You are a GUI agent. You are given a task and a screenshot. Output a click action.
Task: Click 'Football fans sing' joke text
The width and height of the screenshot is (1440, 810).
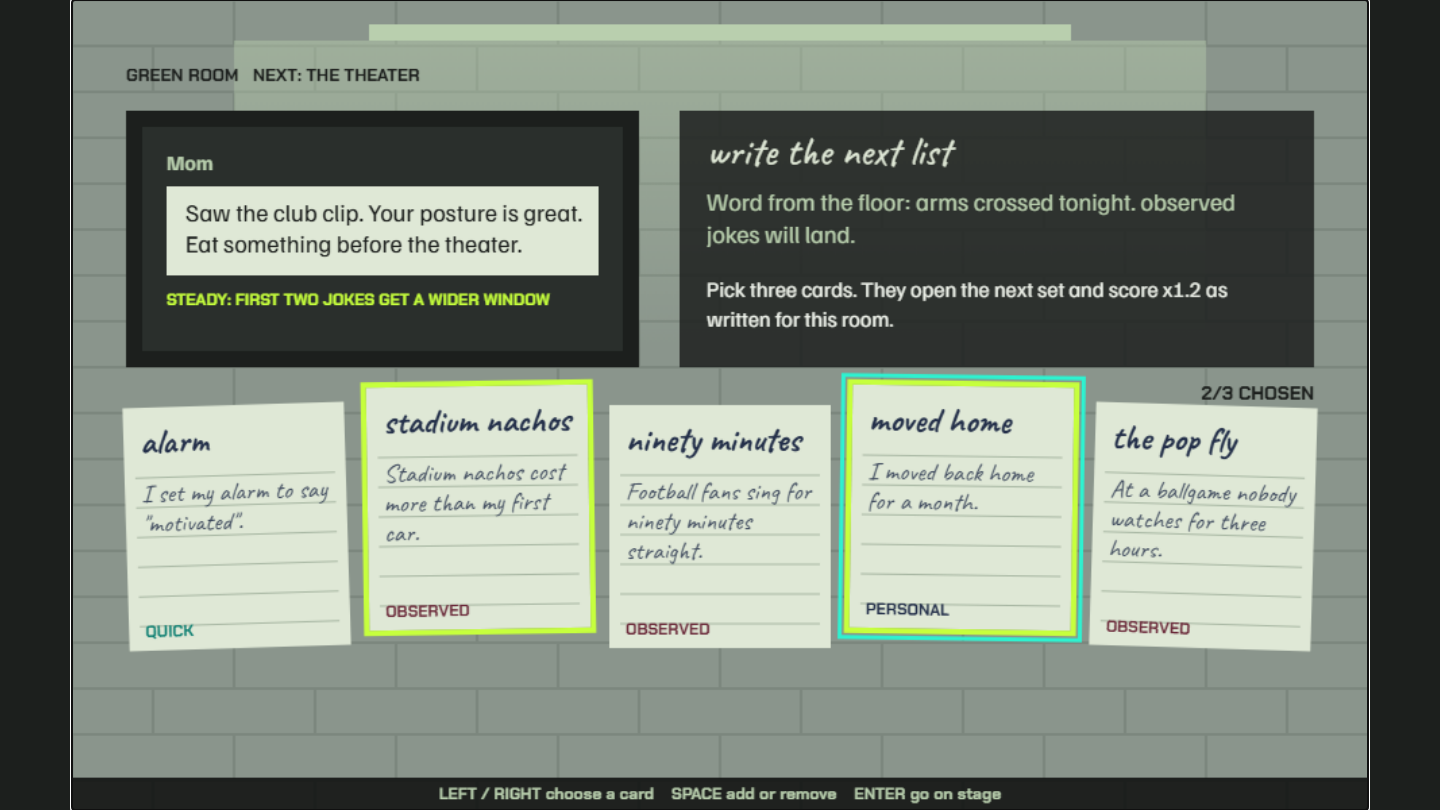720,522
